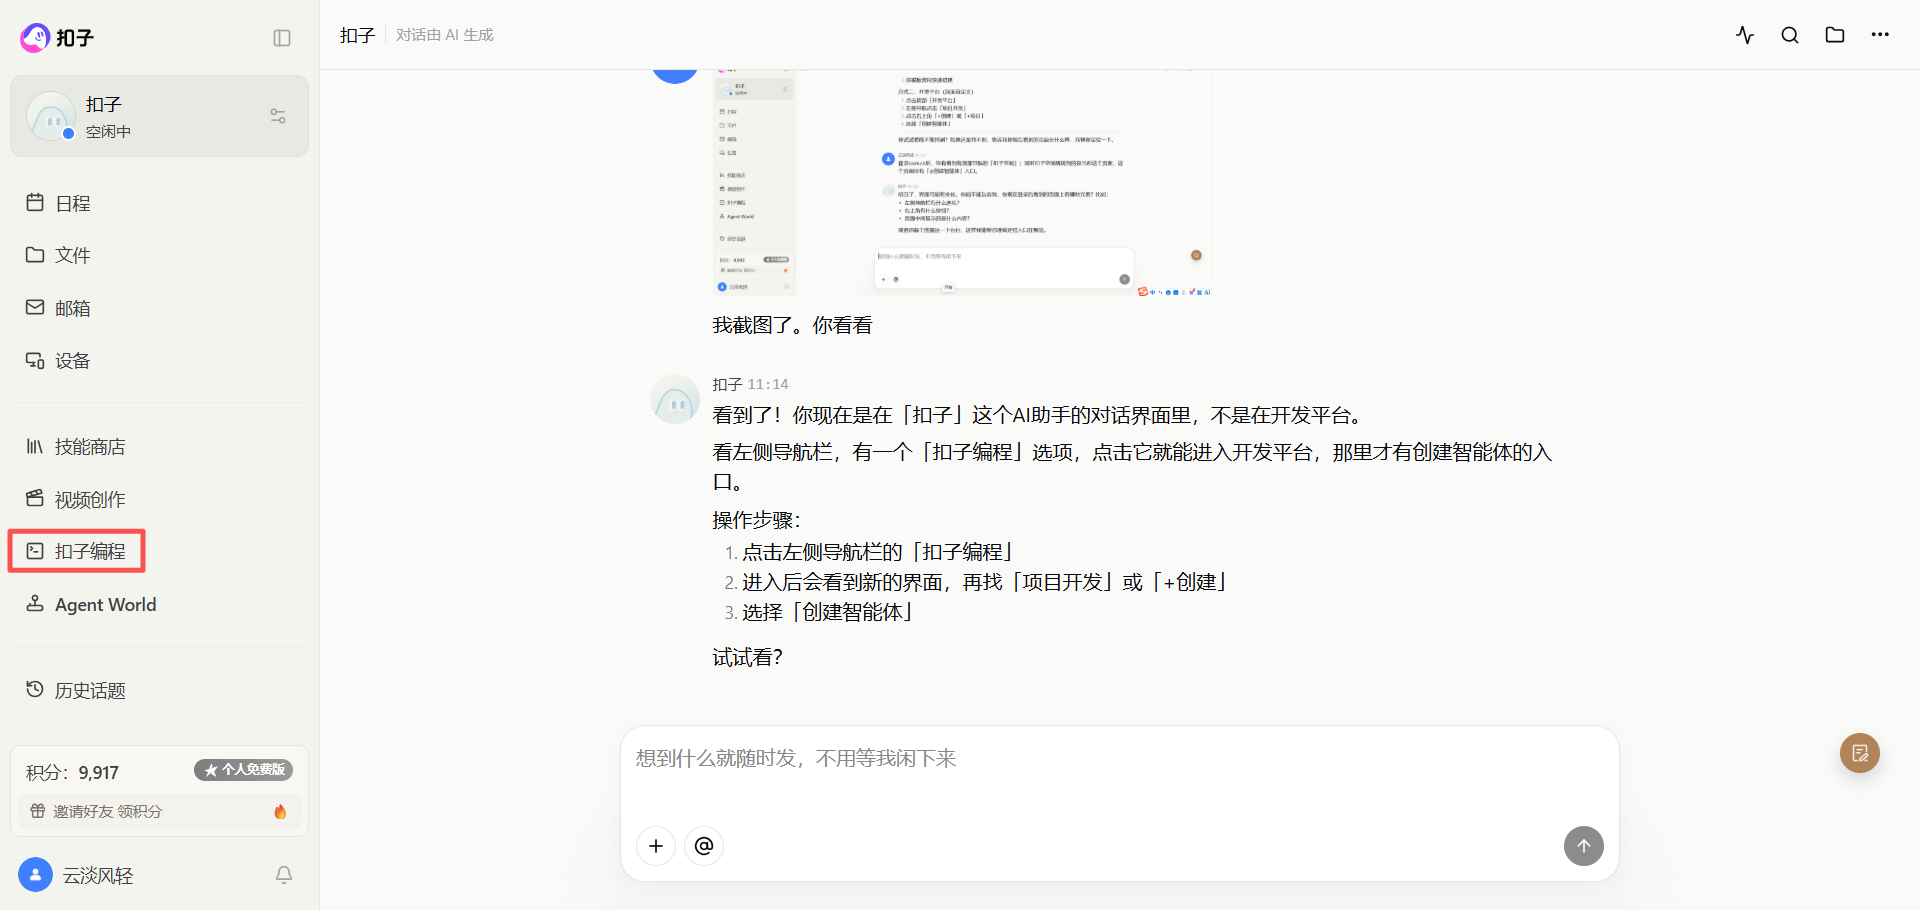Click the 扣子 title in header
The width and height of the screenshot is (1920, 910).
coord(357,35)
